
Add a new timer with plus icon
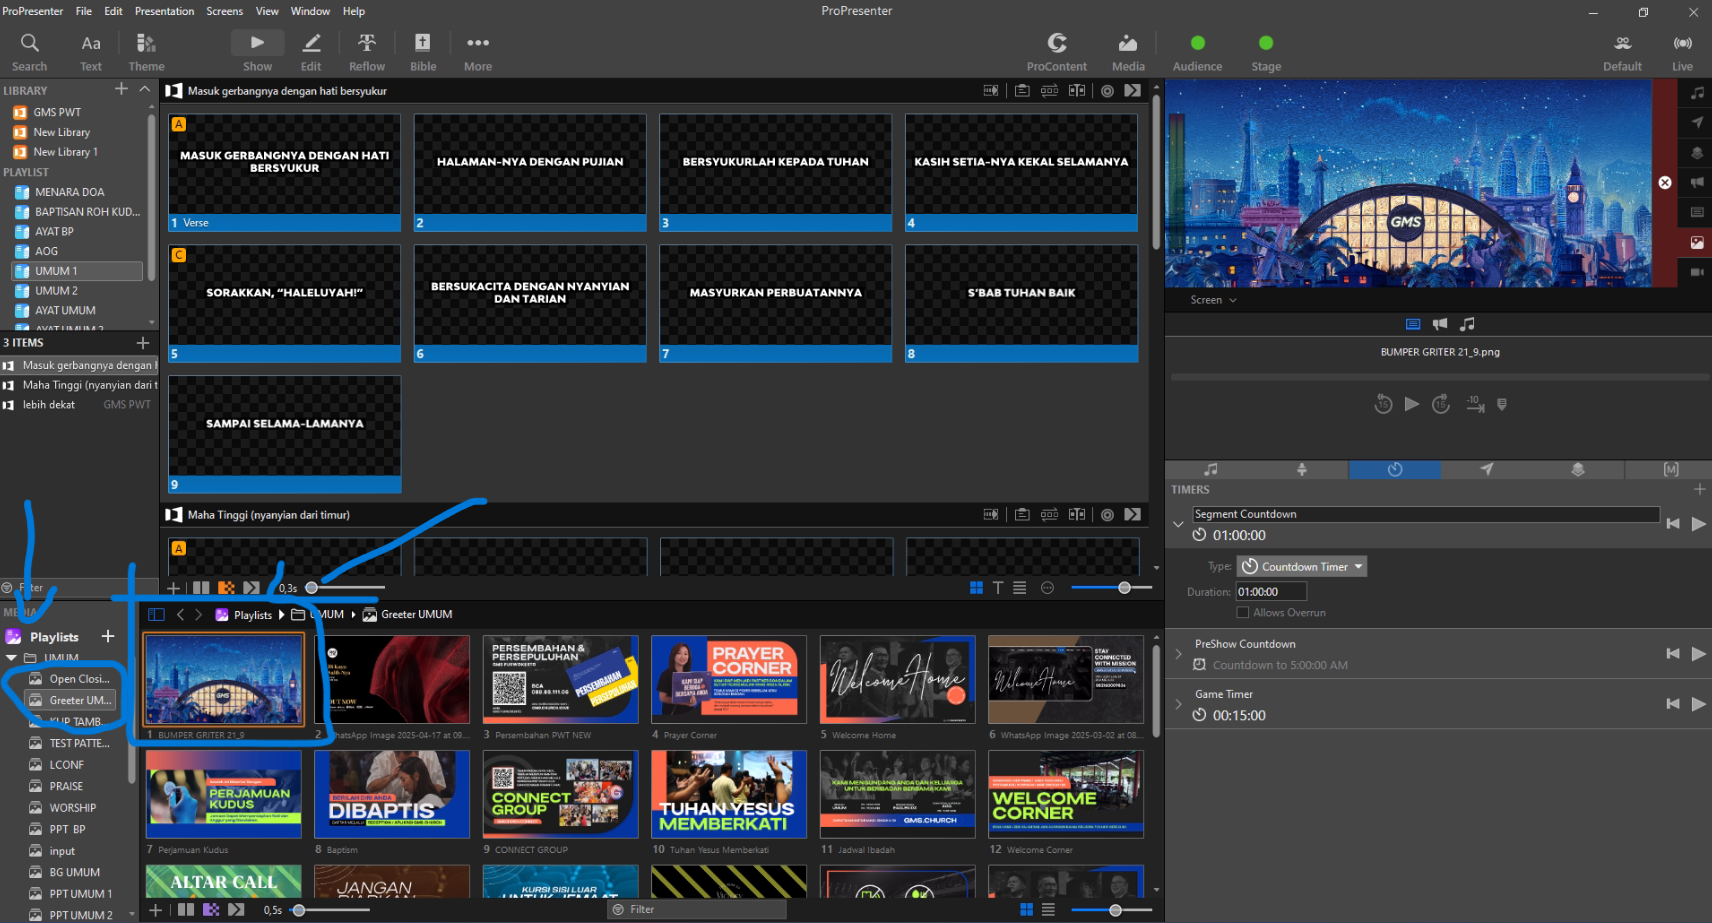click(1699, 489)
